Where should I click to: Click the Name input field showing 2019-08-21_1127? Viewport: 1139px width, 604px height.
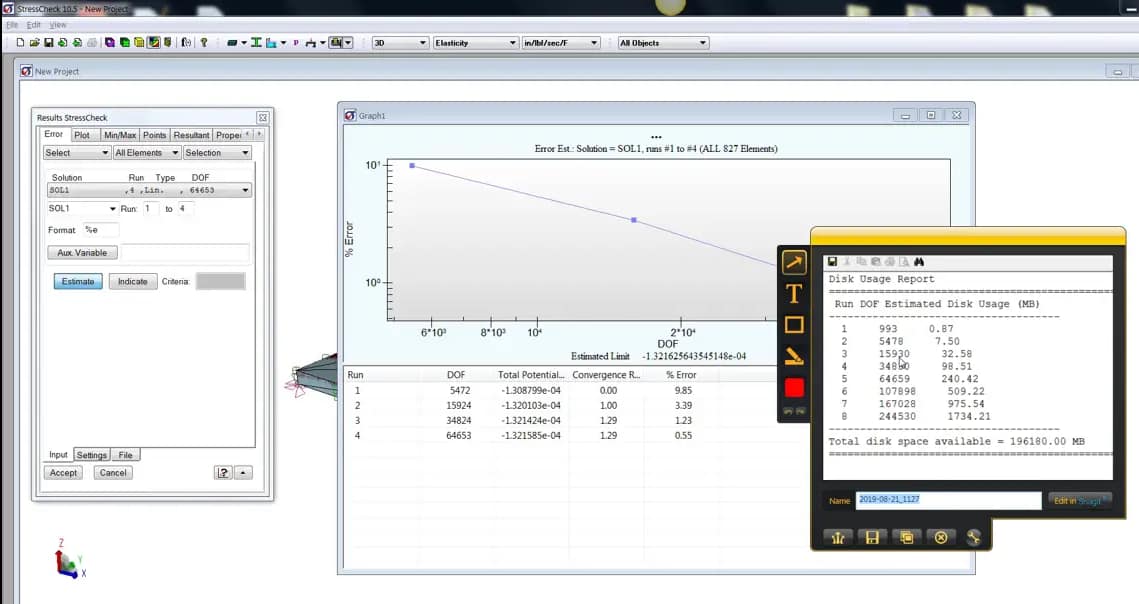[945, 500]
